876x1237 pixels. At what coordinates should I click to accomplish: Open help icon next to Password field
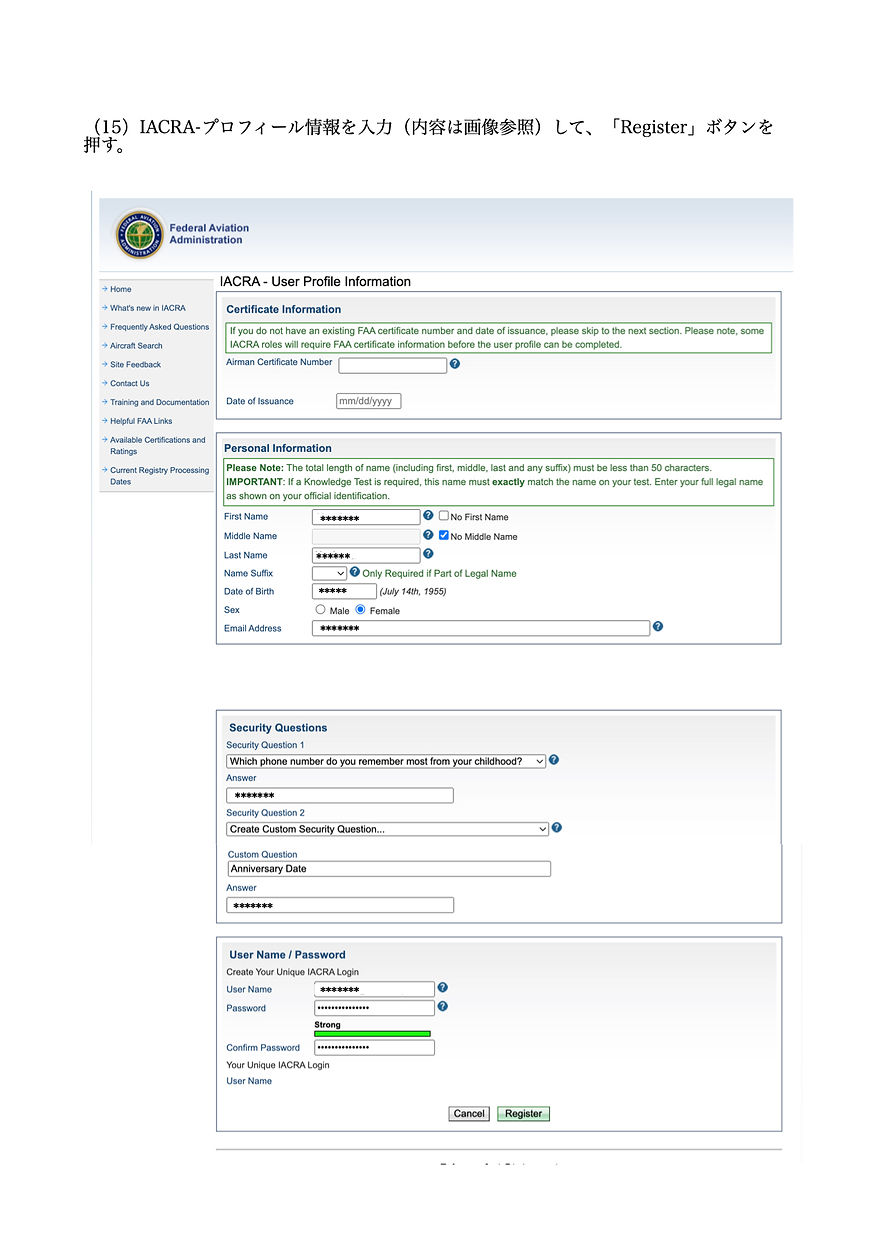click(x=443, y=1007)
